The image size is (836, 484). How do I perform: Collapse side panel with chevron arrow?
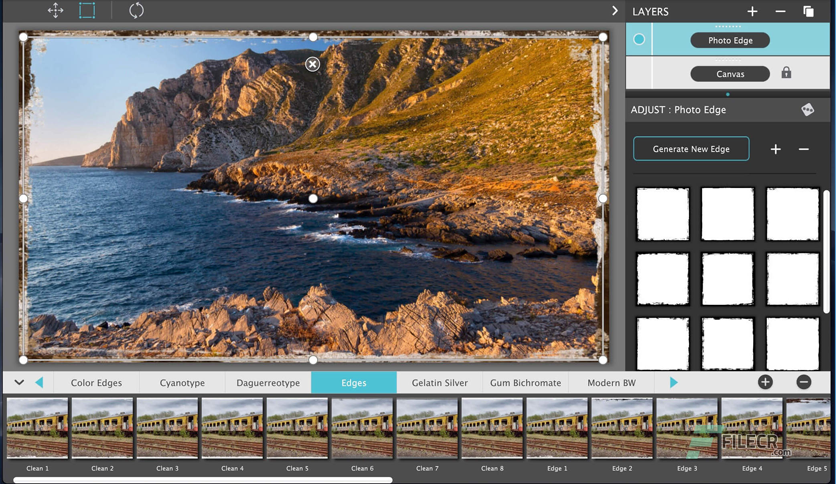615,10
